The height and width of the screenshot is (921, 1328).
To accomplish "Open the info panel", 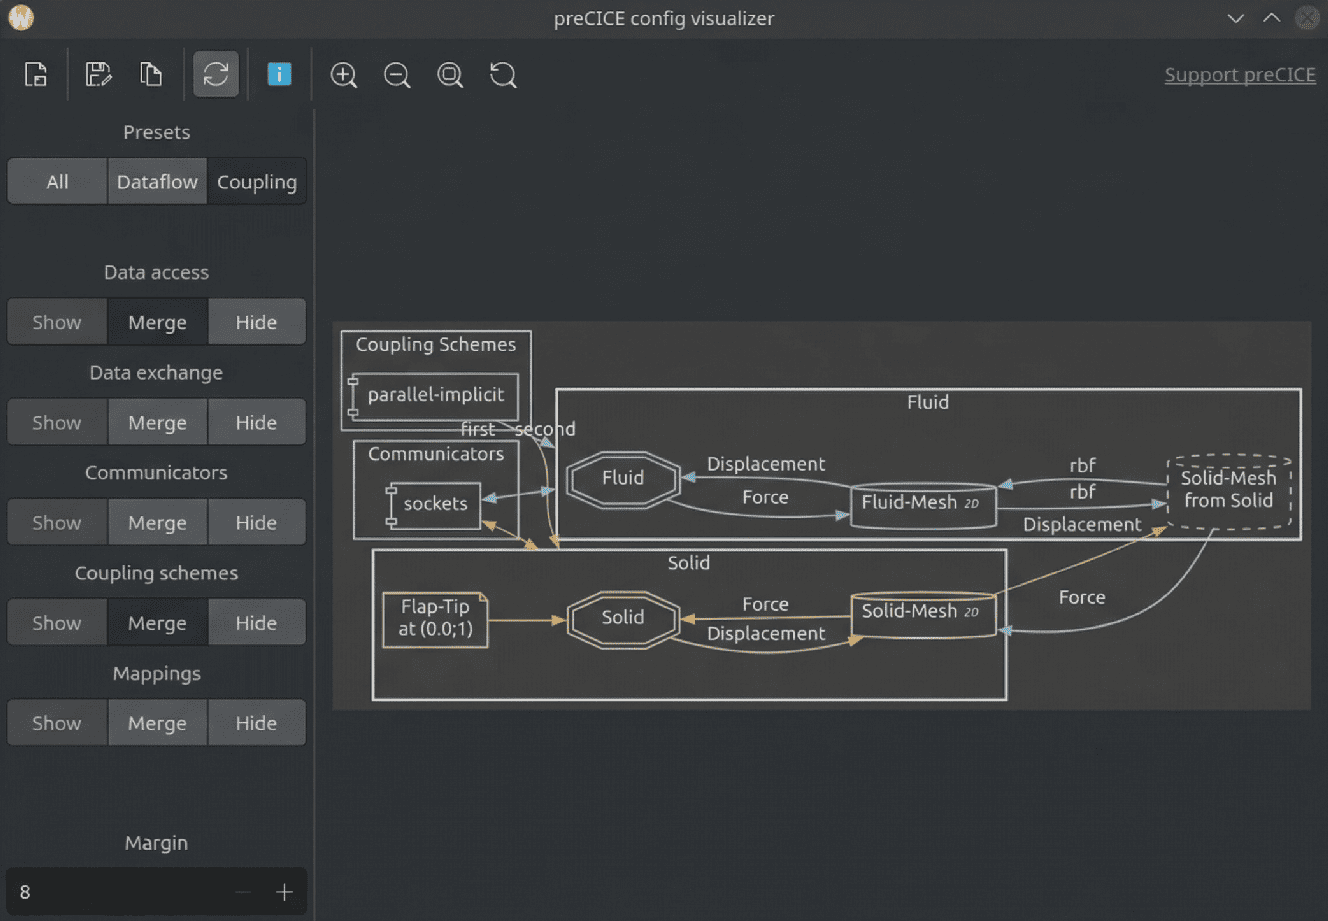I will pos(279,74).
